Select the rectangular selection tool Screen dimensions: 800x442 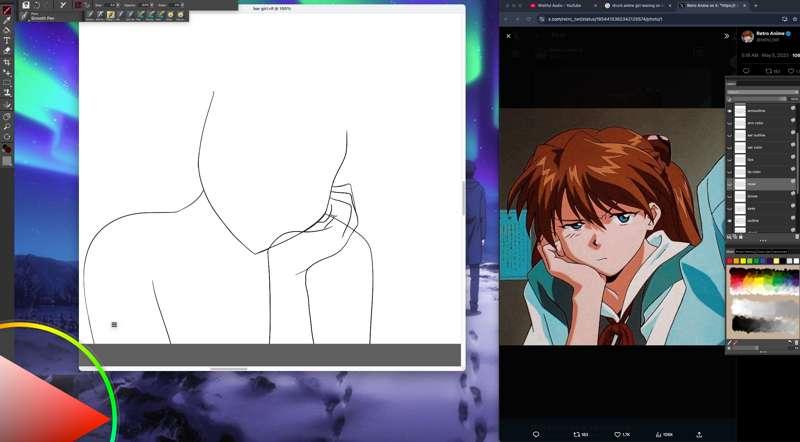point(7,83)
